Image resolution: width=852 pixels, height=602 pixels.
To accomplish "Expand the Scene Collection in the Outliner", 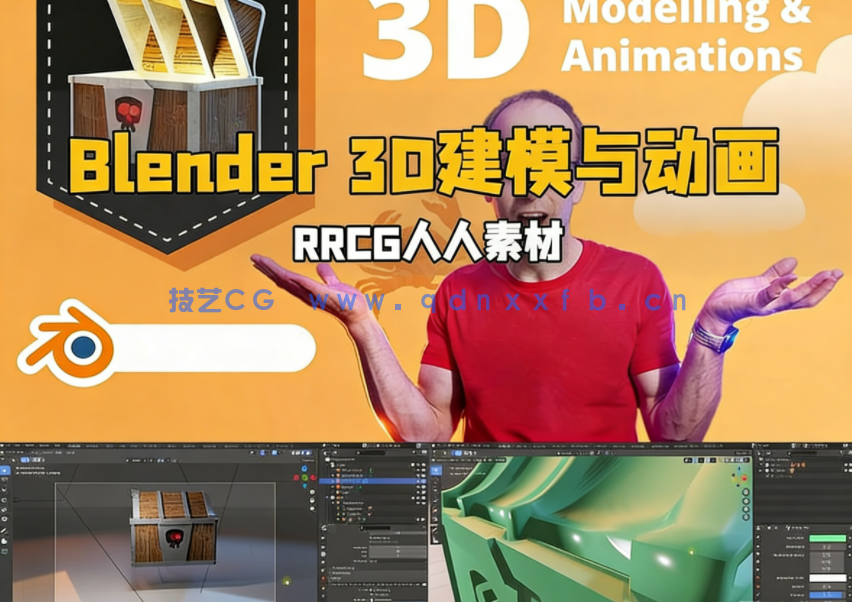I will tap(327, 459).
